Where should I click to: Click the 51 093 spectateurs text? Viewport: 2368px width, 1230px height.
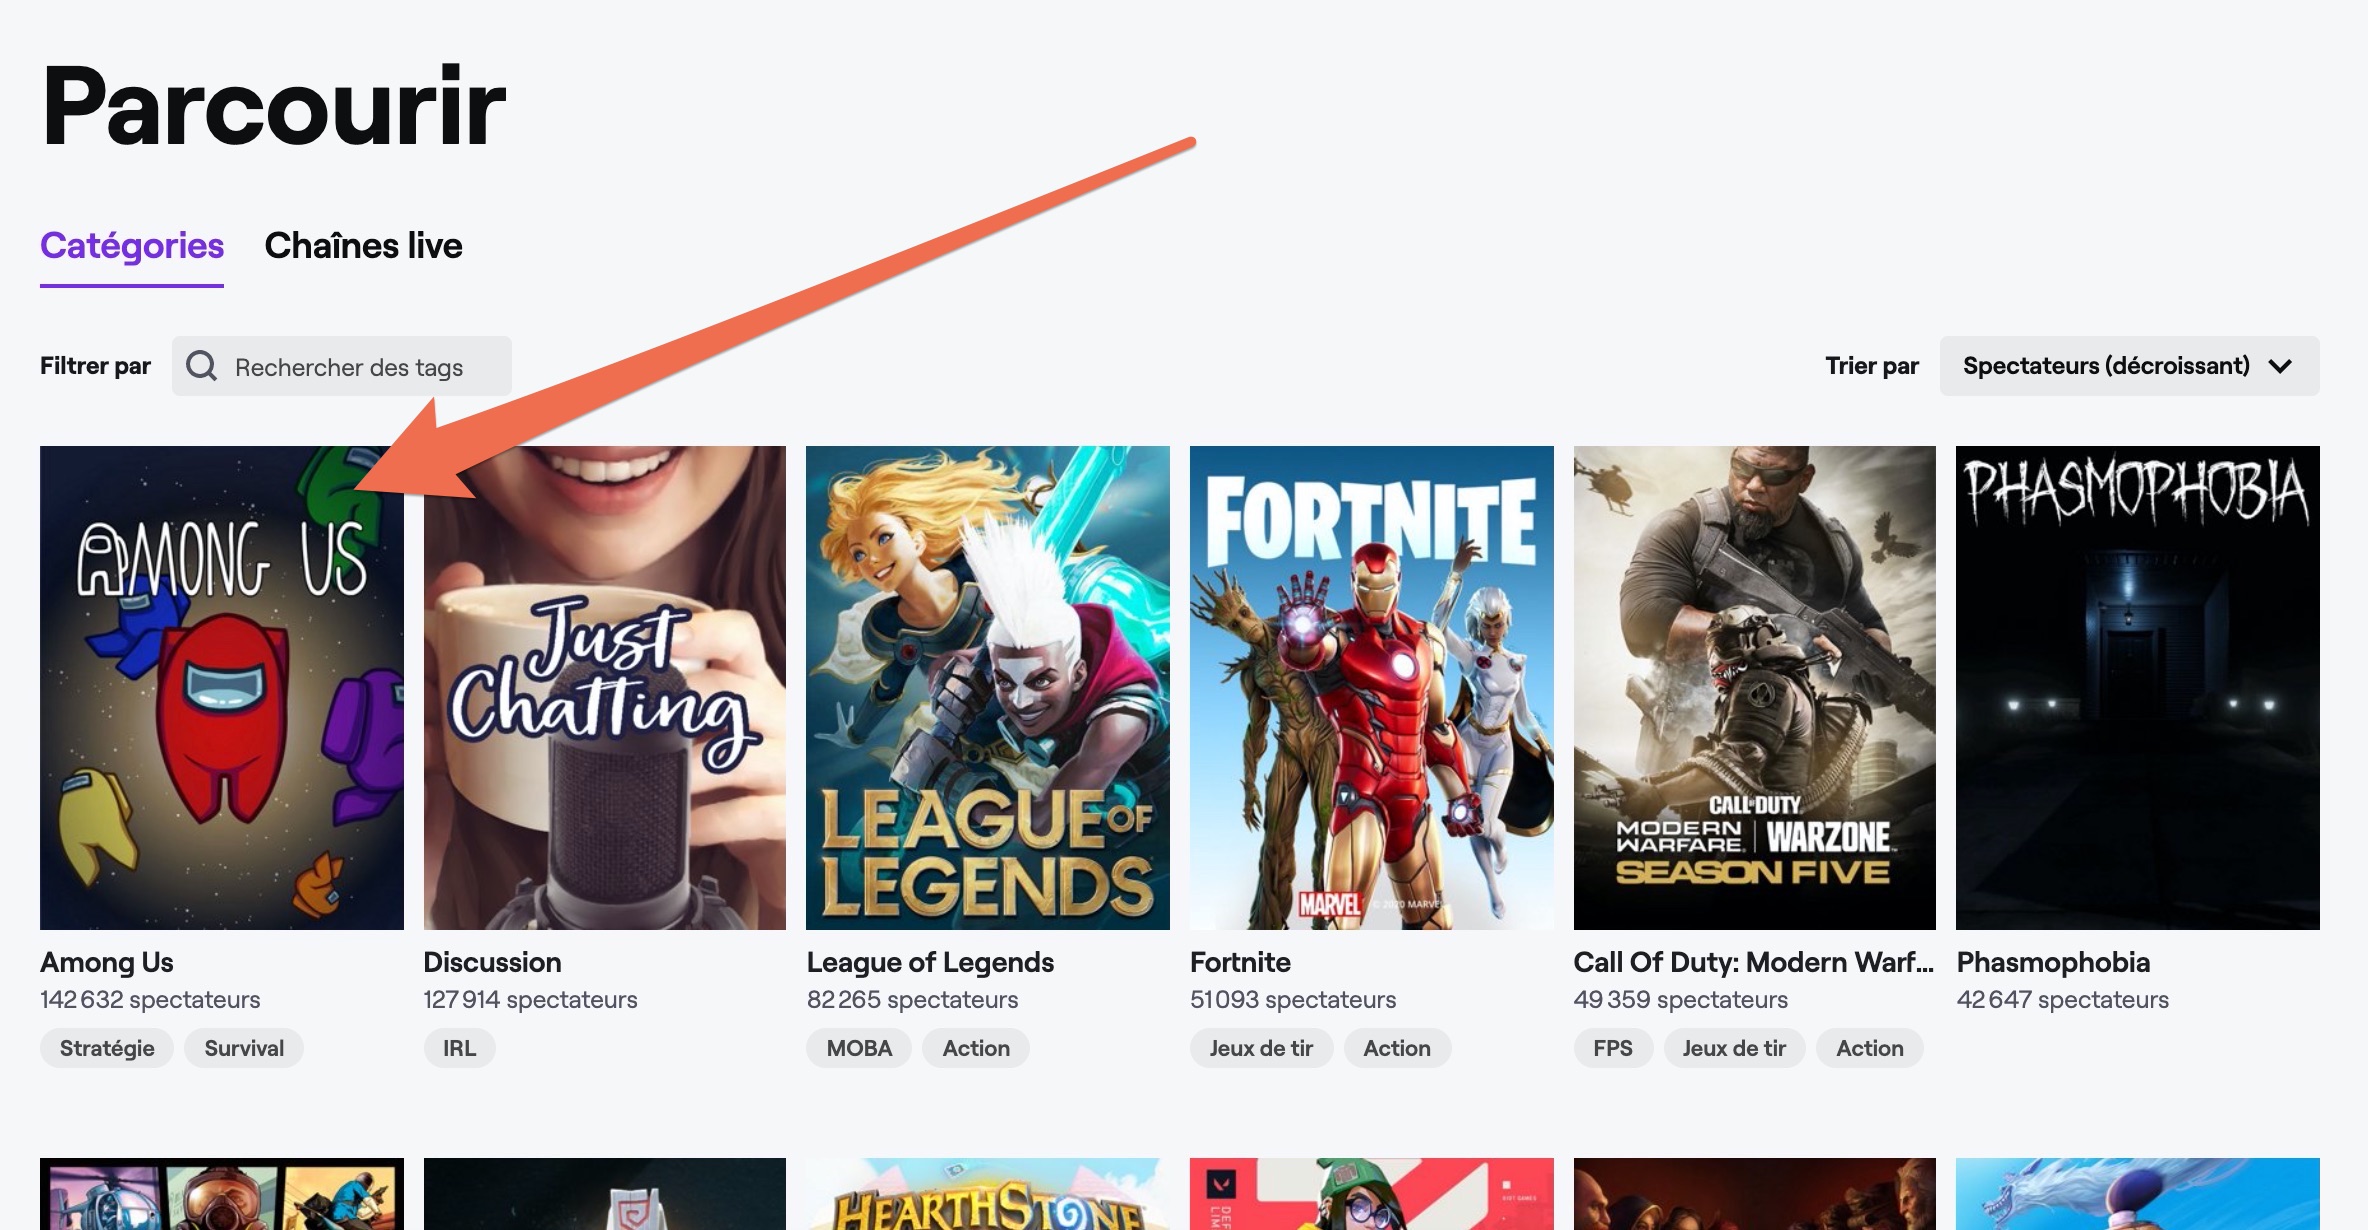pyautogui.click(x=1293, y=999)
